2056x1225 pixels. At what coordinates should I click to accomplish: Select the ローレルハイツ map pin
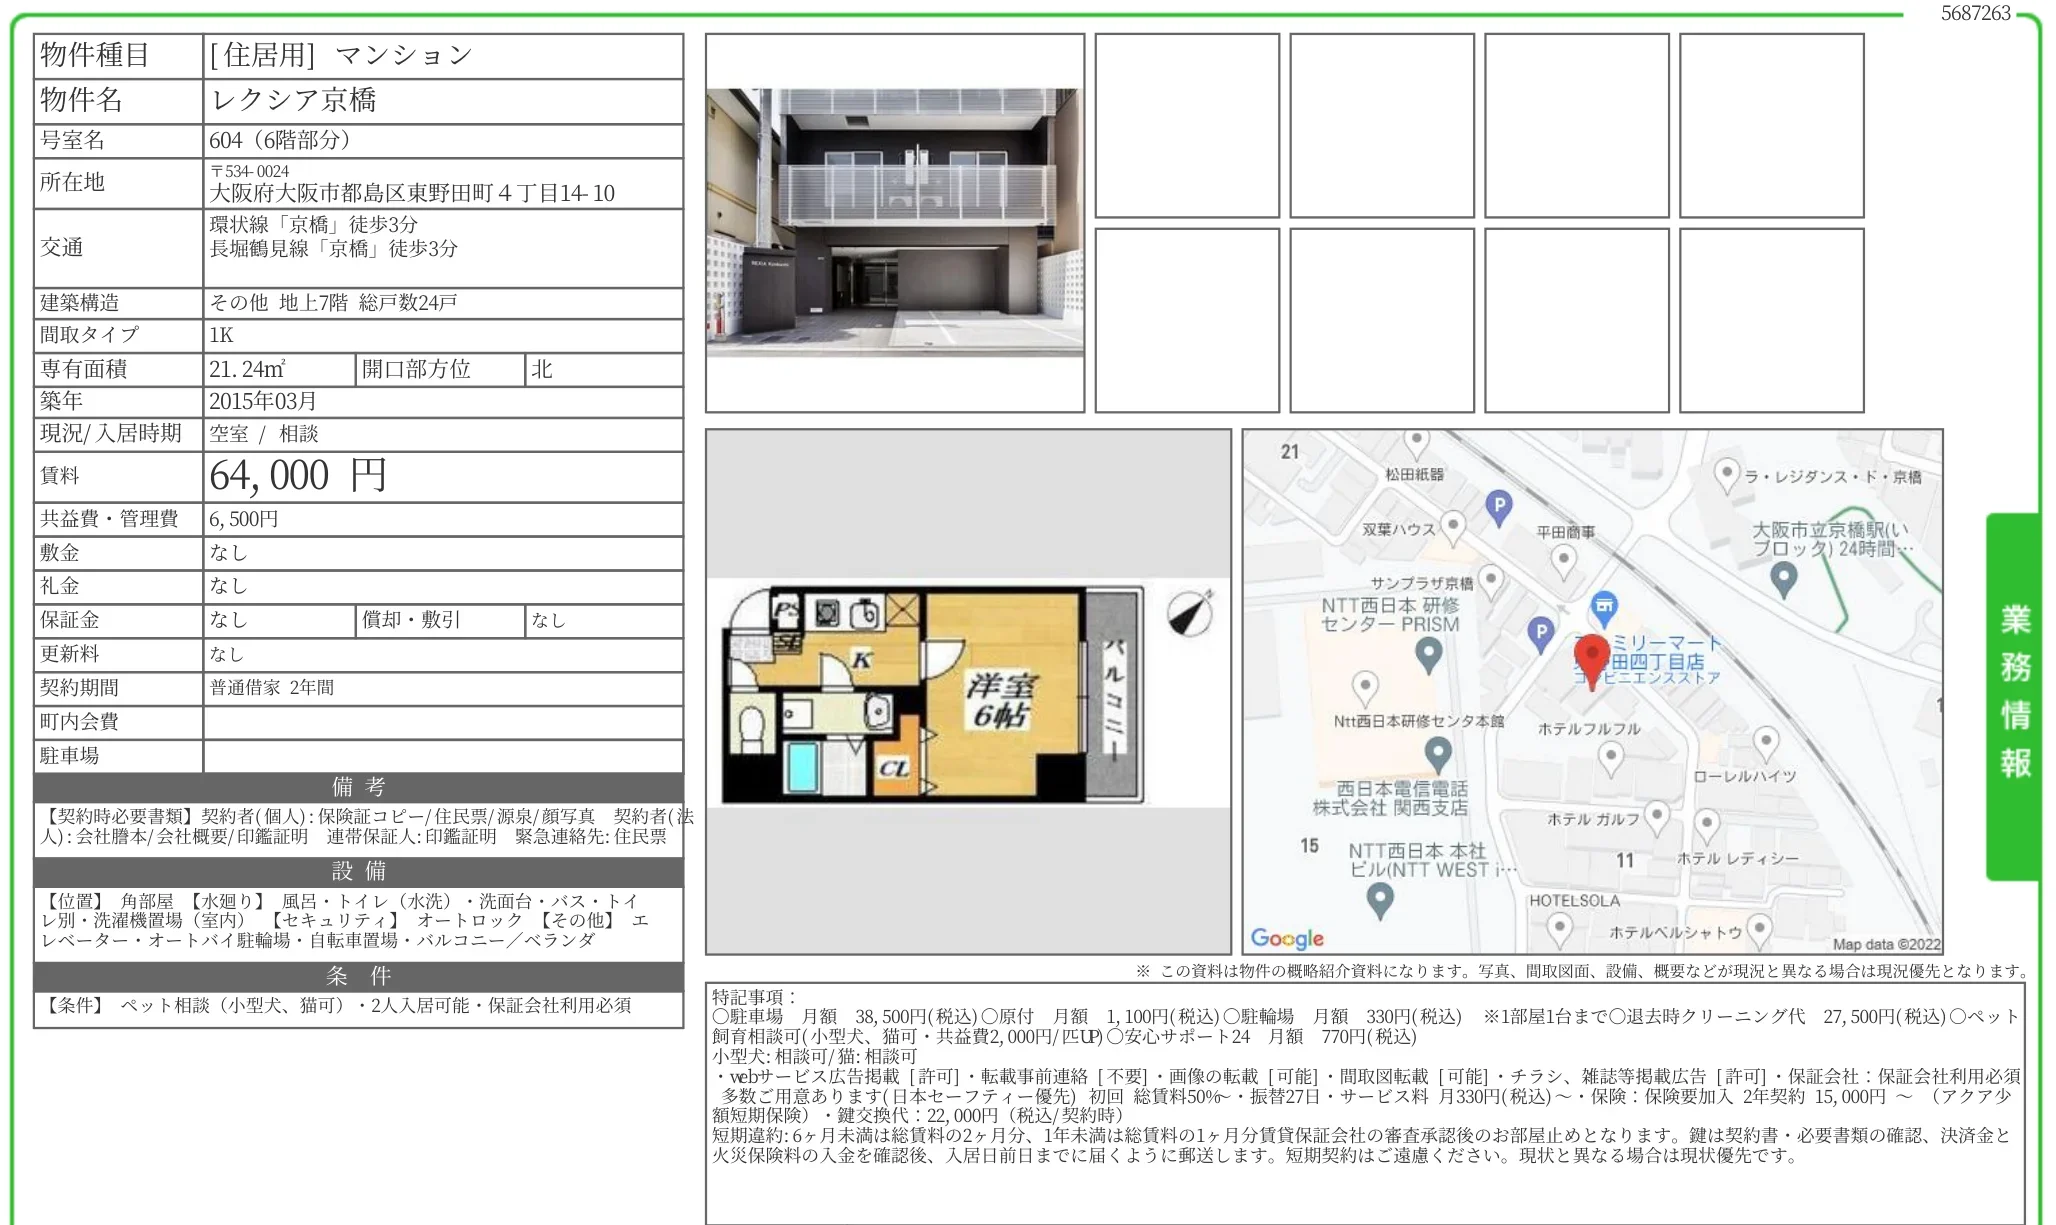pyautogui.click(x=1766, y=743)
